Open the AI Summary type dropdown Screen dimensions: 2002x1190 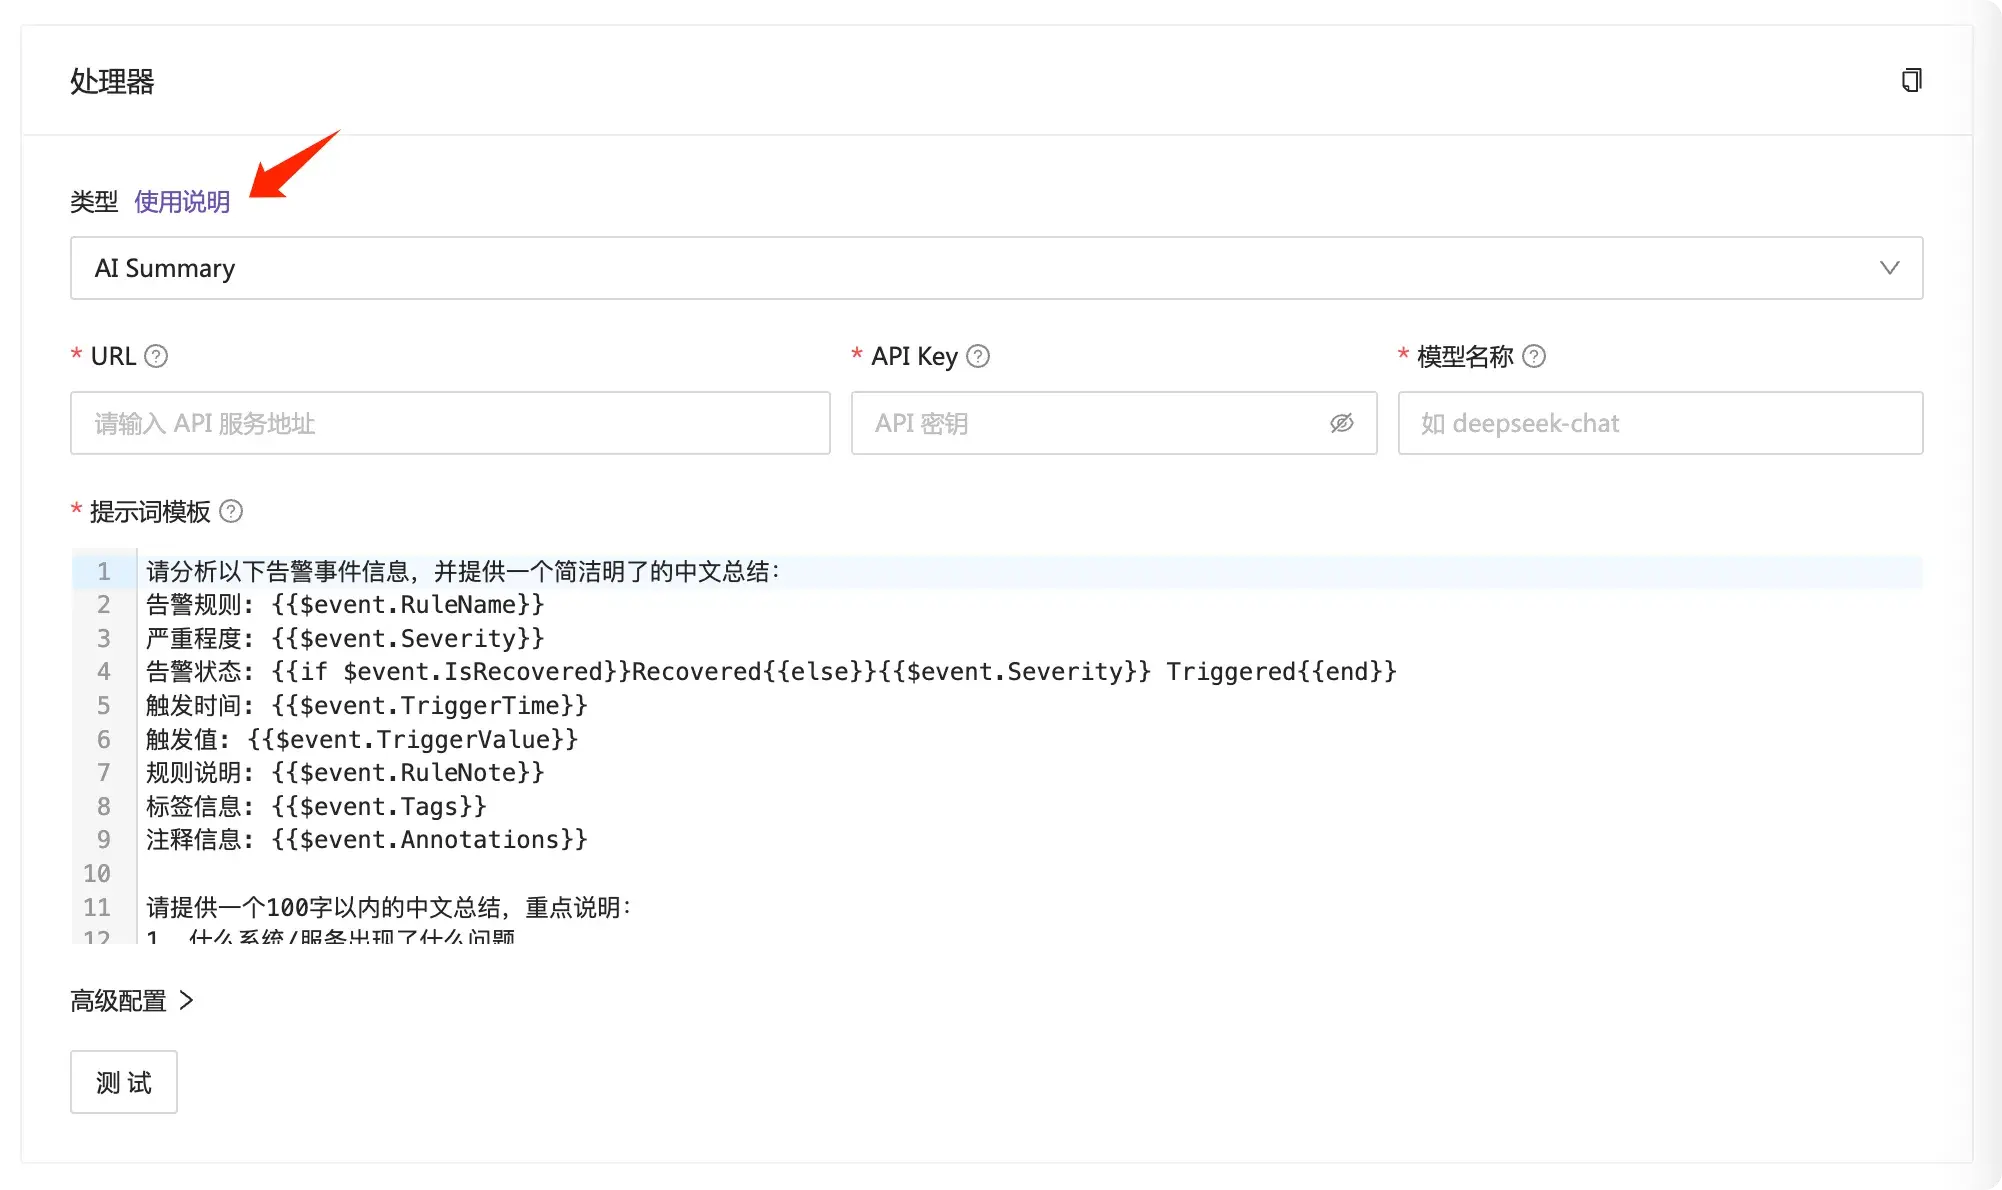(996, 268)
